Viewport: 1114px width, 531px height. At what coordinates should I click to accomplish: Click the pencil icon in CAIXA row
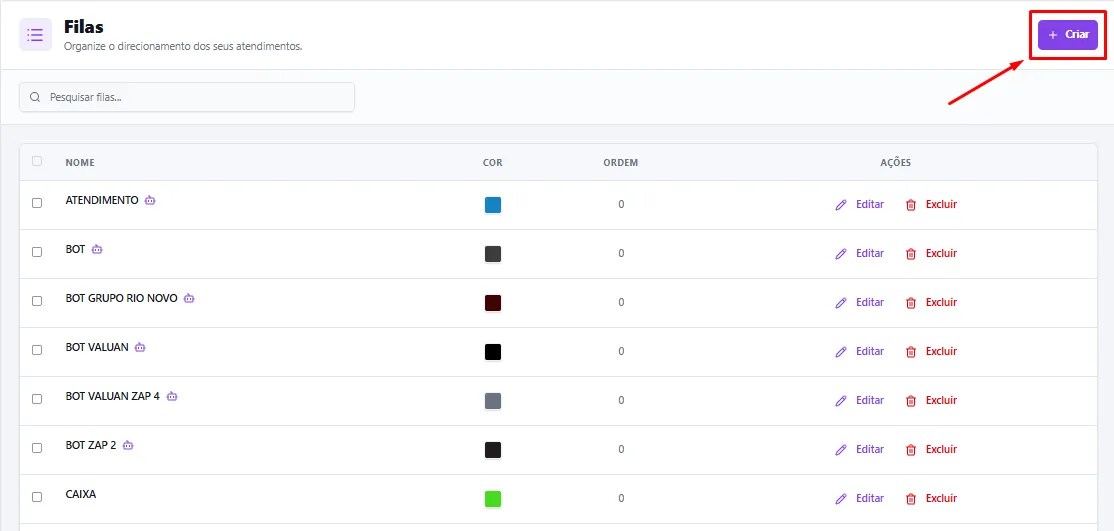pos(841,499)
